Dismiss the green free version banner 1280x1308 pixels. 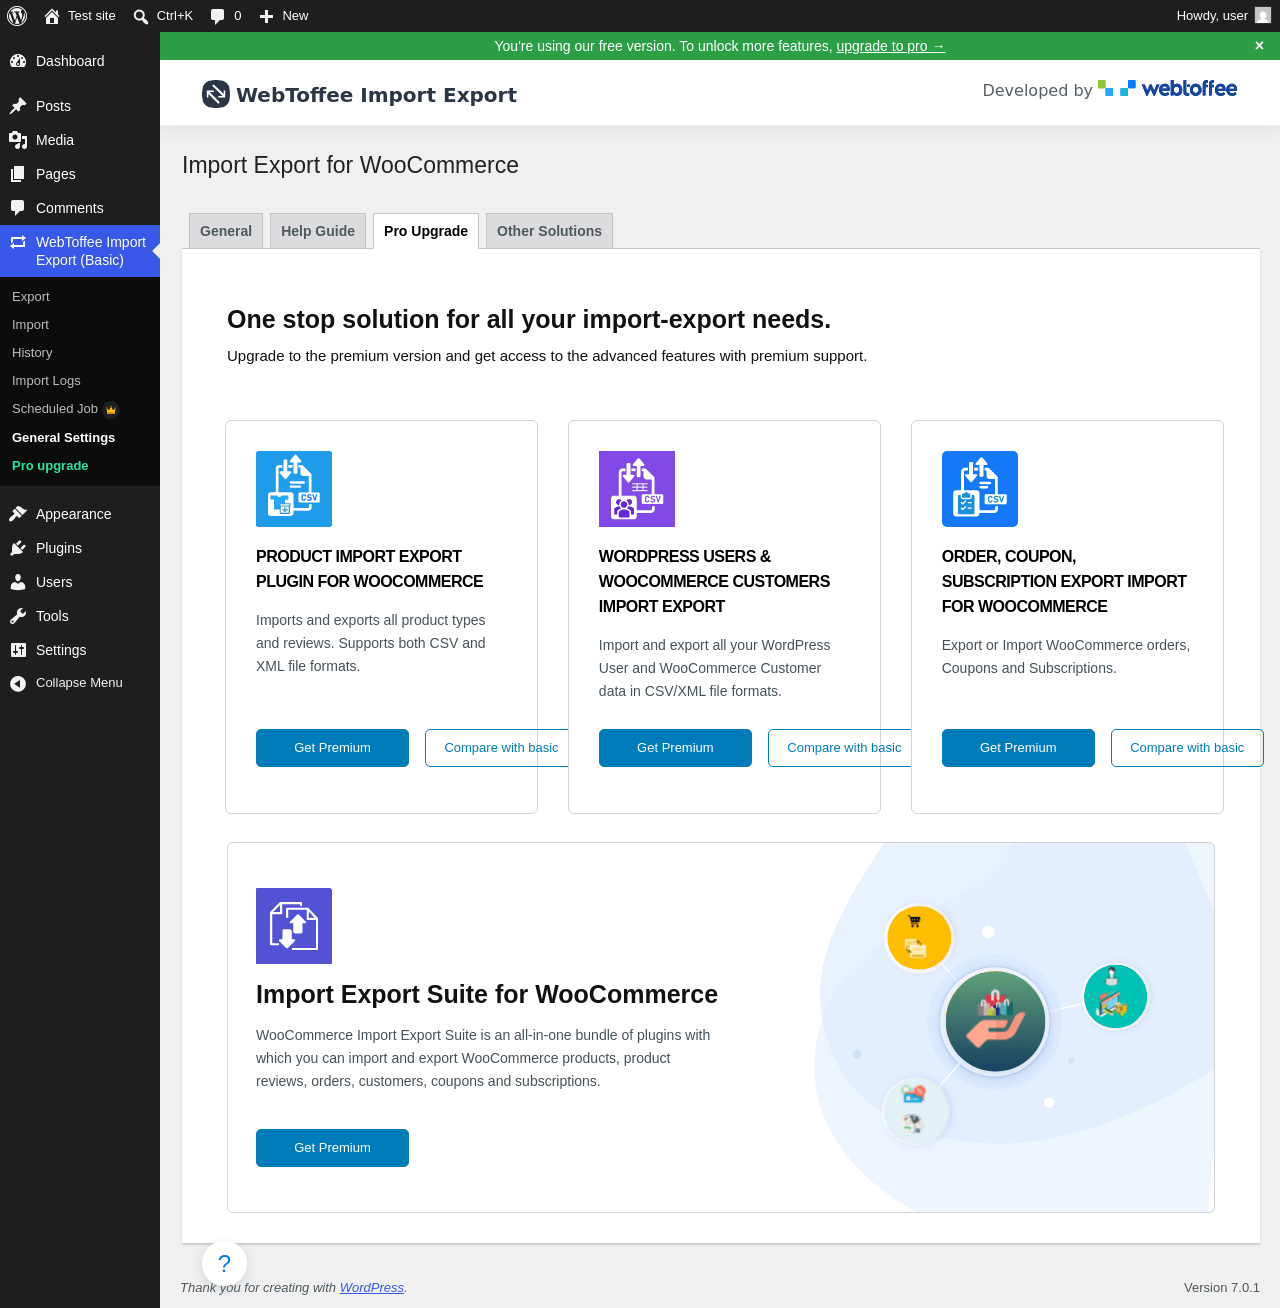point(1259,46)
